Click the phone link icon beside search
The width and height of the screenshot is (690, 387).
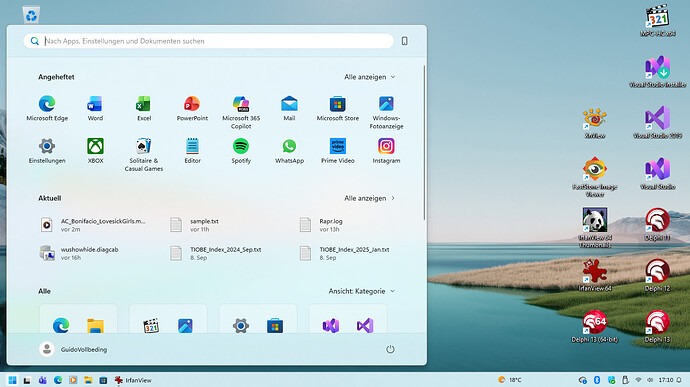404,41
